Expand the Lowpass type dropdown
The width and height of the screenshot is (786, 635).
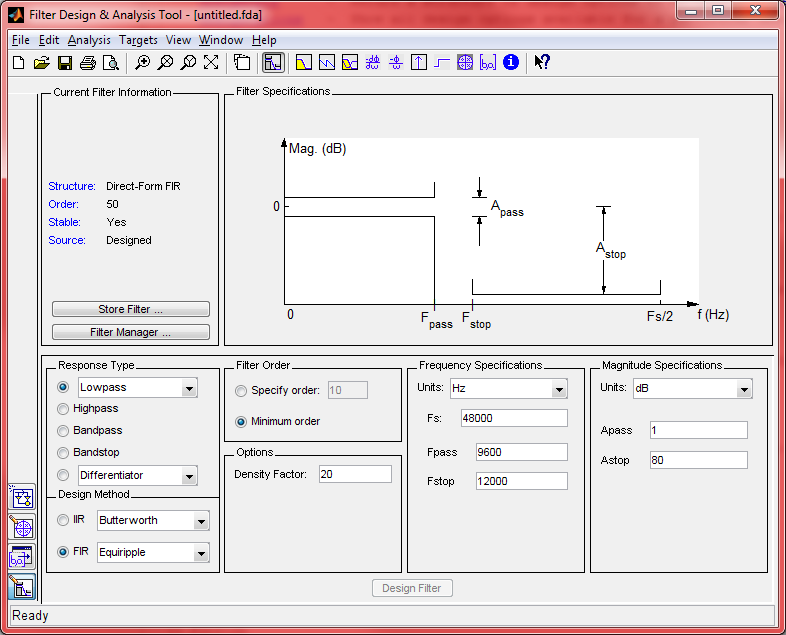click(x=189, y=388)
